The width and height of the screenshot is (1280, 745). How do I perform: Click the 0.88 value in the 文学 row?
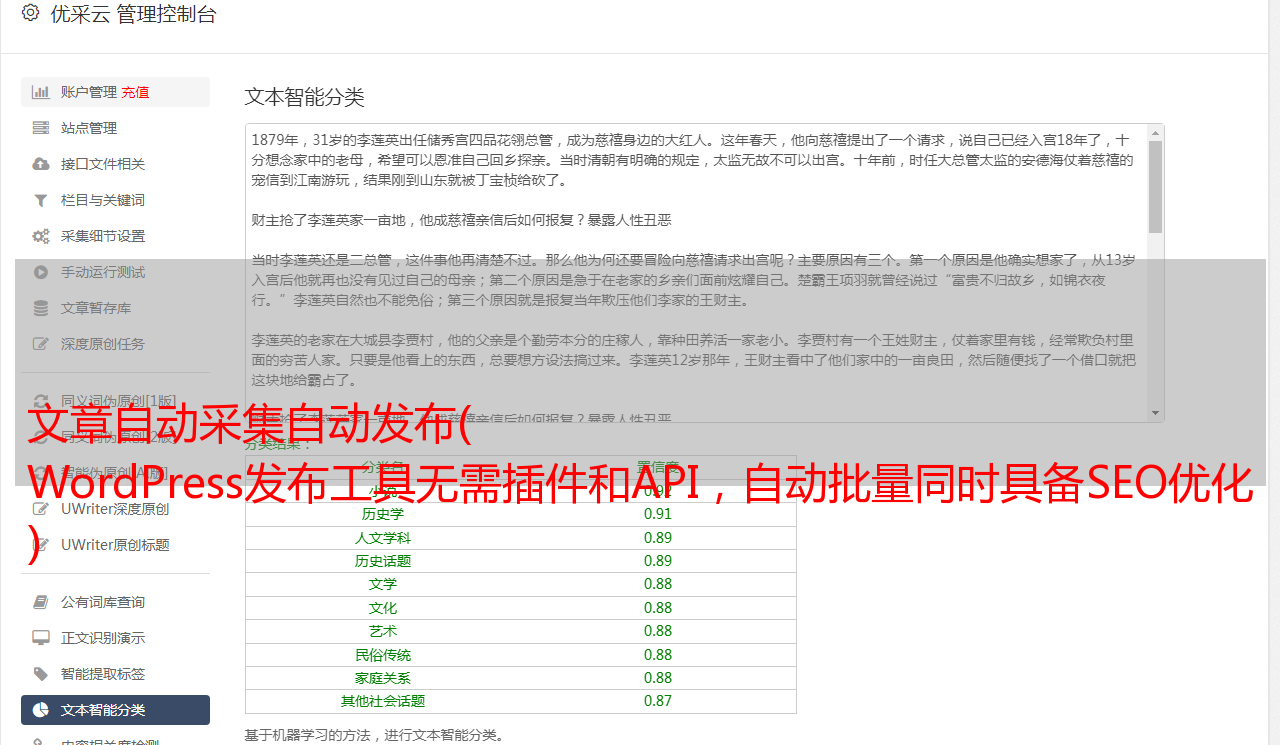[x=658, y=584]
